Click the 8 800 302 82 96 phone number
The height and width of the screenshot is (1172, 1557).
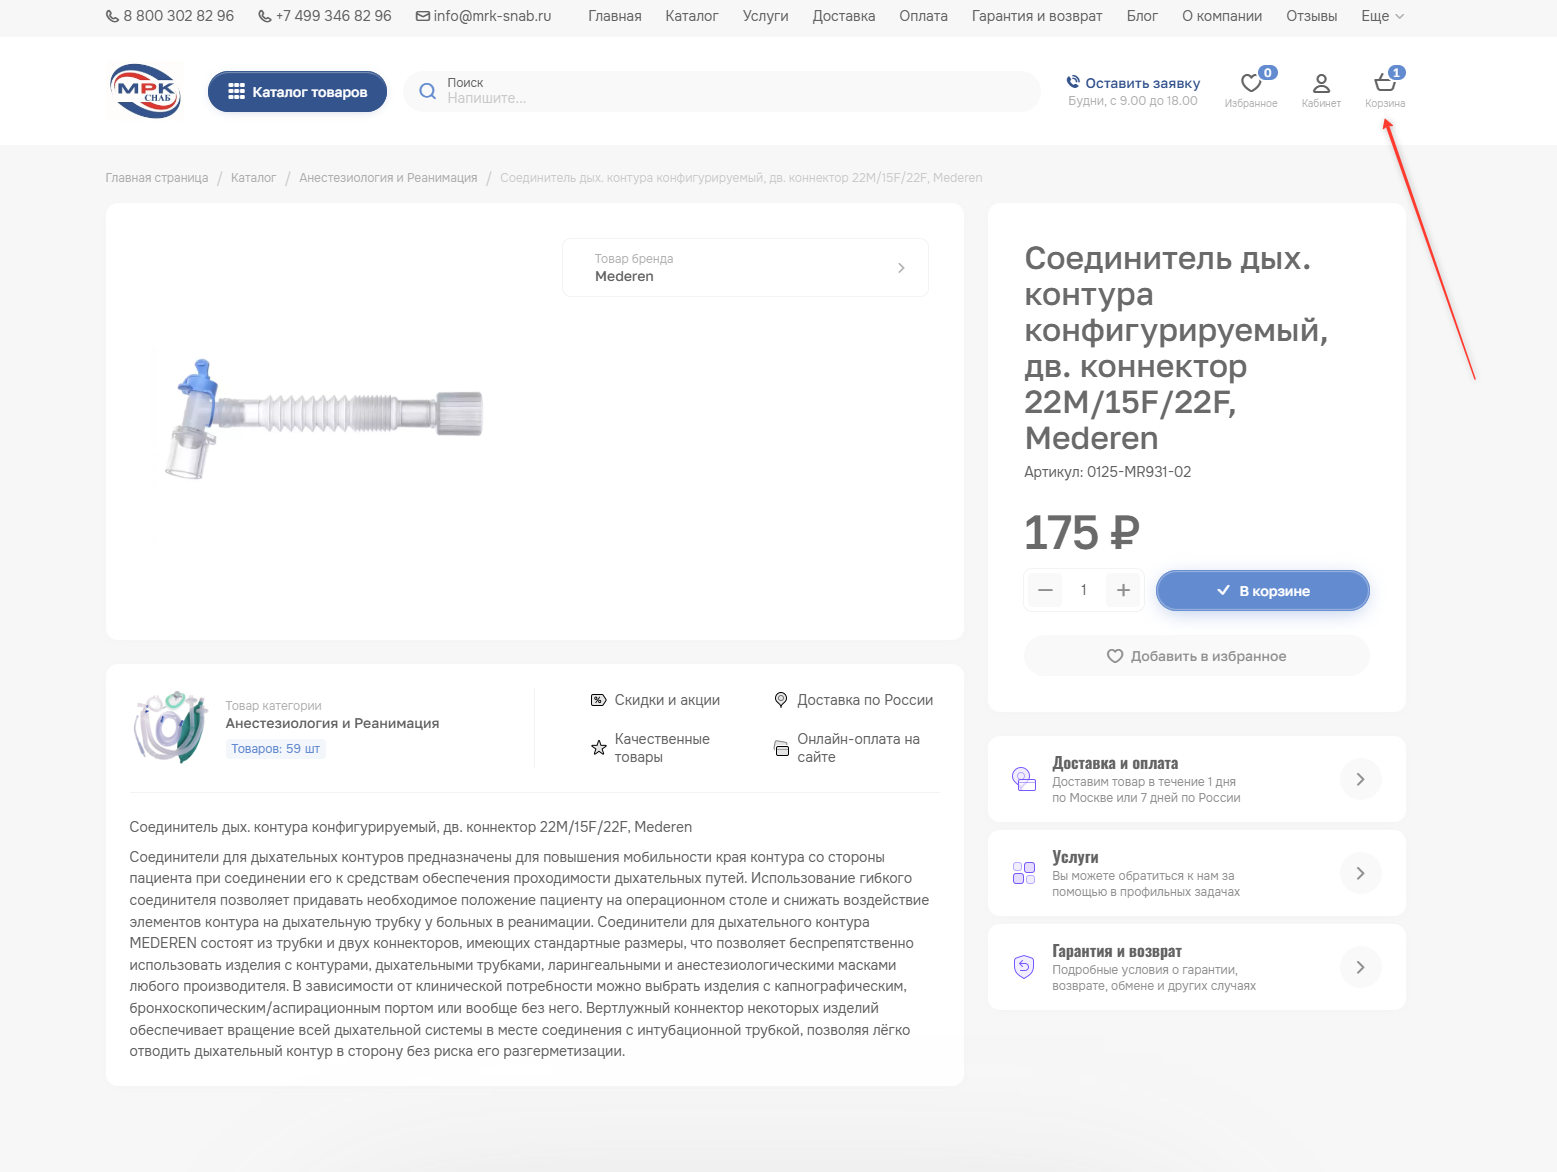point(179,16)
